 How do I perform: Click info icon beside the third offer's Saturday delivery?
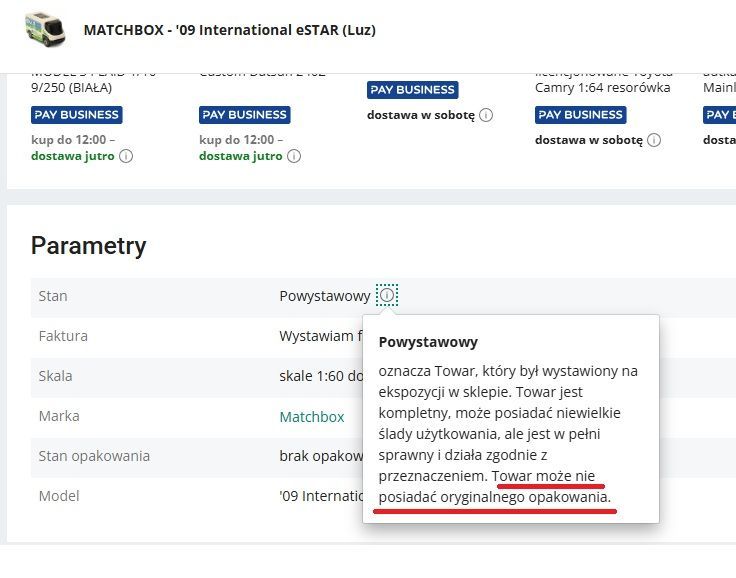(x=486, y=115)
